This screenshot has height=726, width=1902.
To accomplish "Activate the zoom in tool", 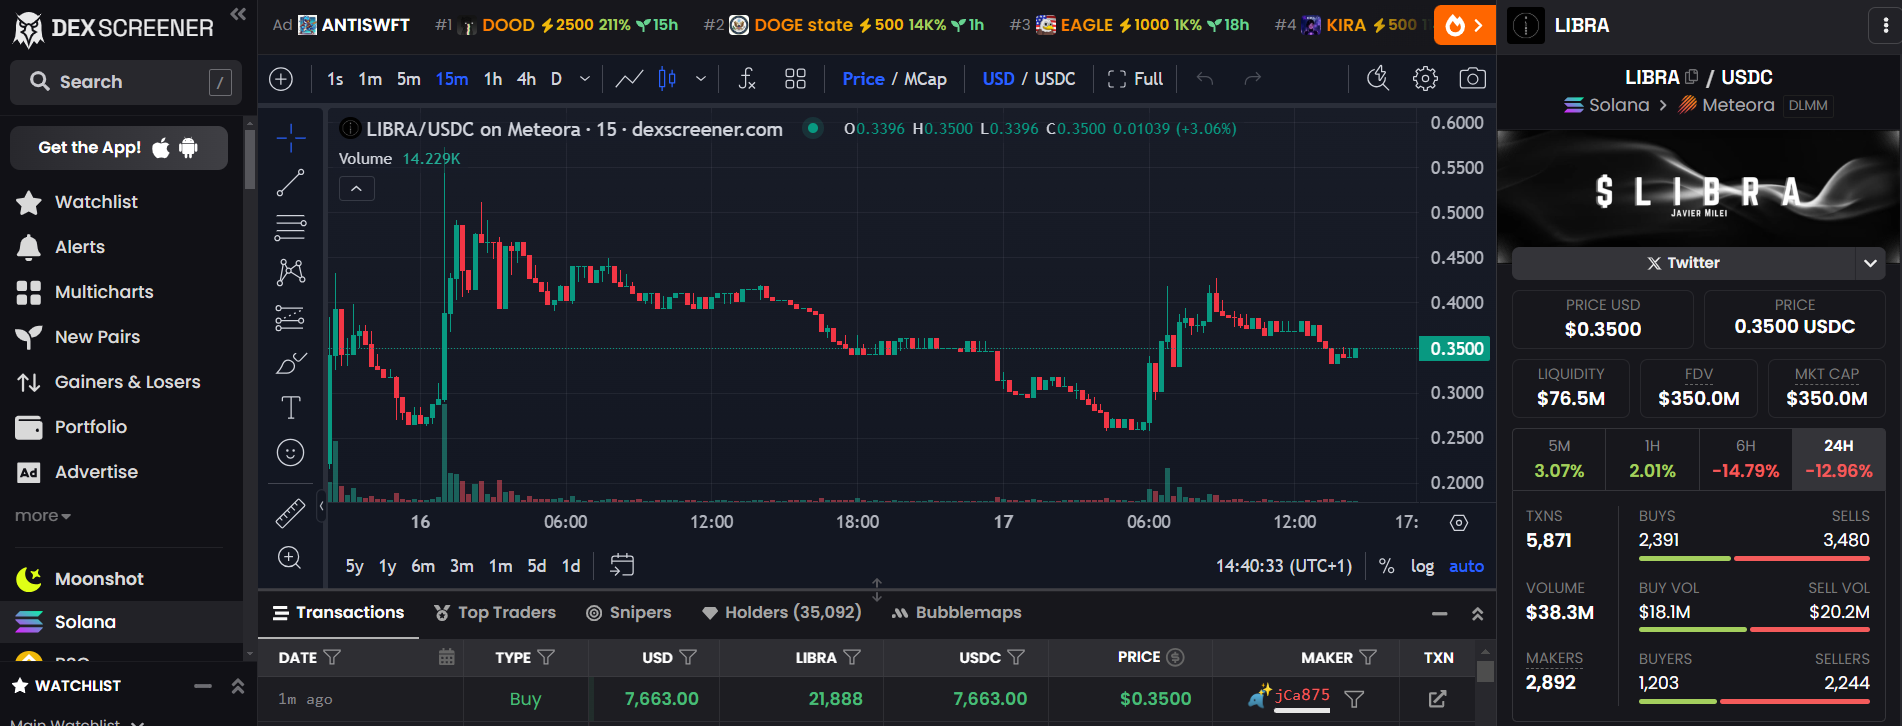I will click(x=290, y=558).
